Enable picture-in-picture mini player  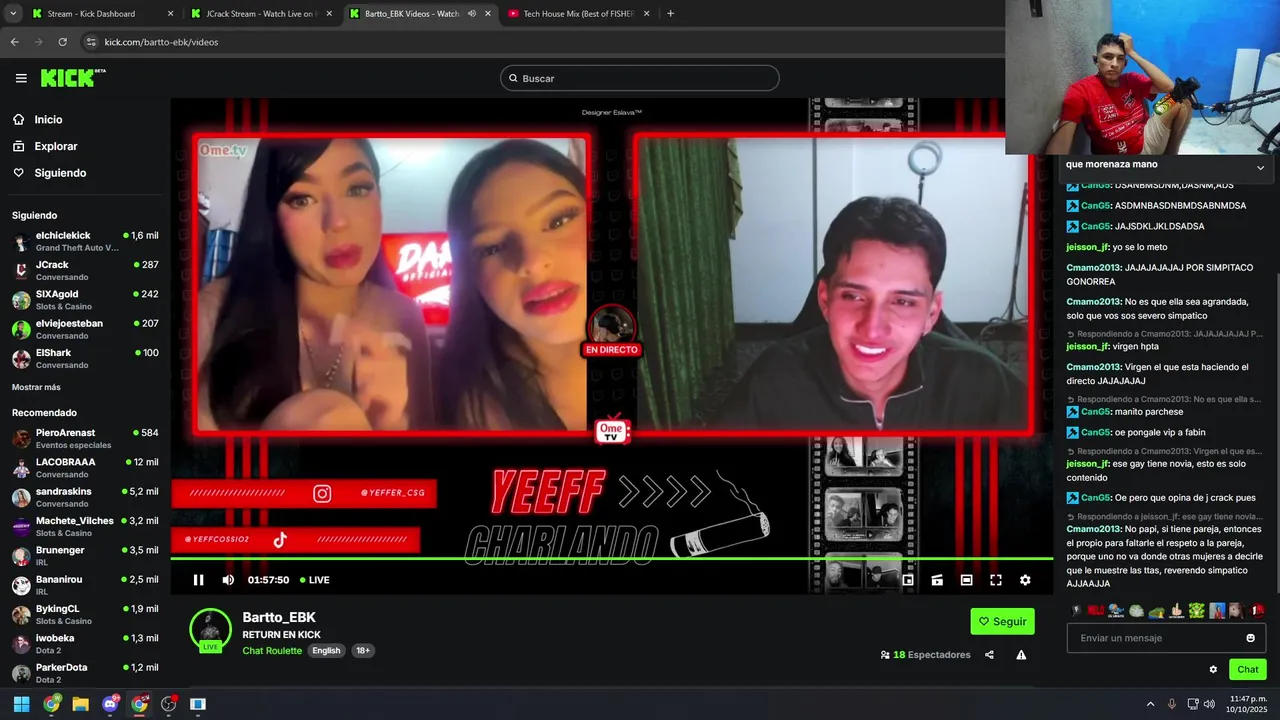(x=908, y=580)
